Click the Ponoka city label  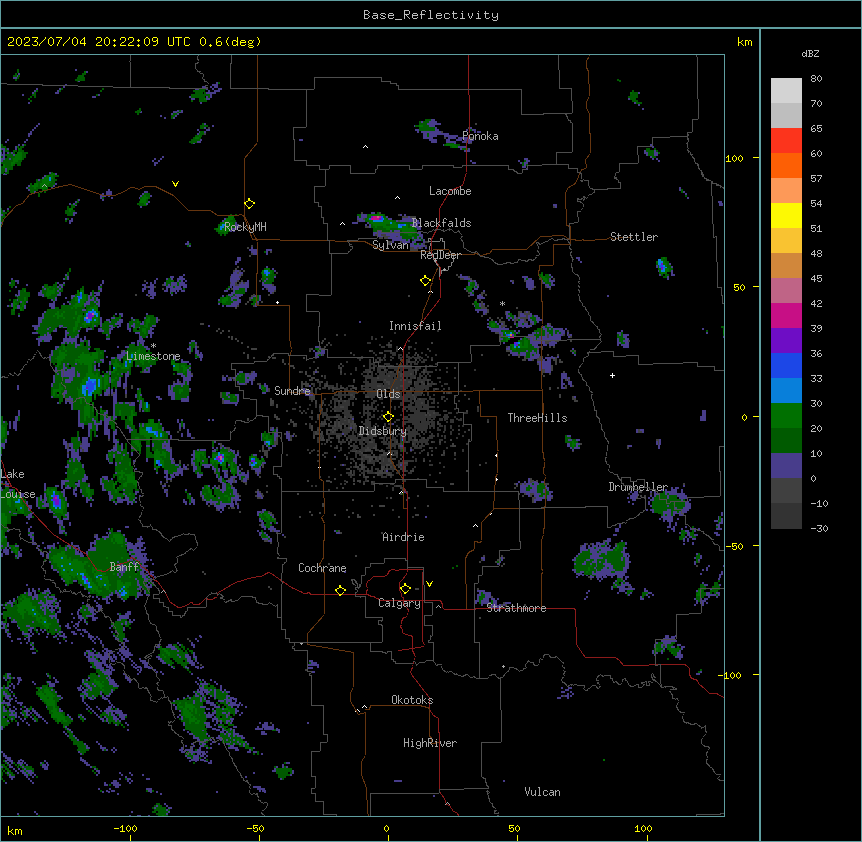(480, 136)
